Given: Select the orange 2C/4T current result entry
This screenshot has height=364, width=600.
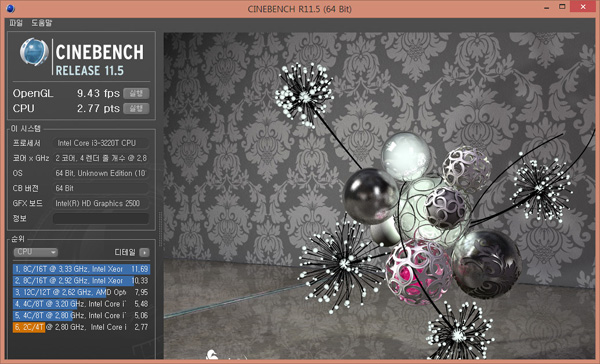Looking at the screenshot, I should (x=81, y=327).
